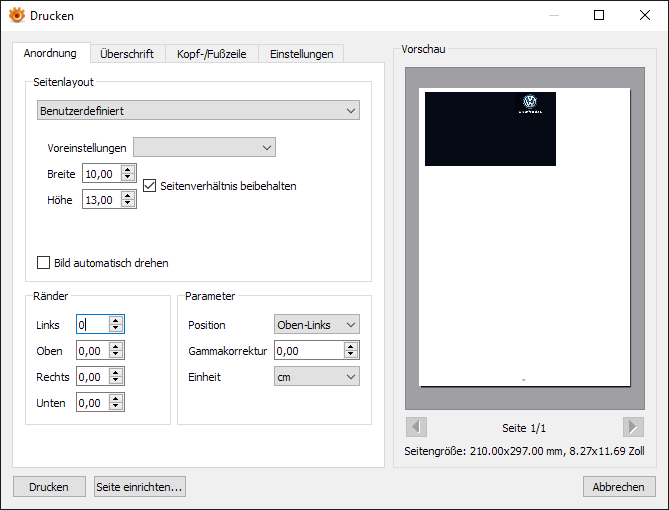Go to next preview page arrow
This screenshot has height=510, width=669.
point(633,427)
